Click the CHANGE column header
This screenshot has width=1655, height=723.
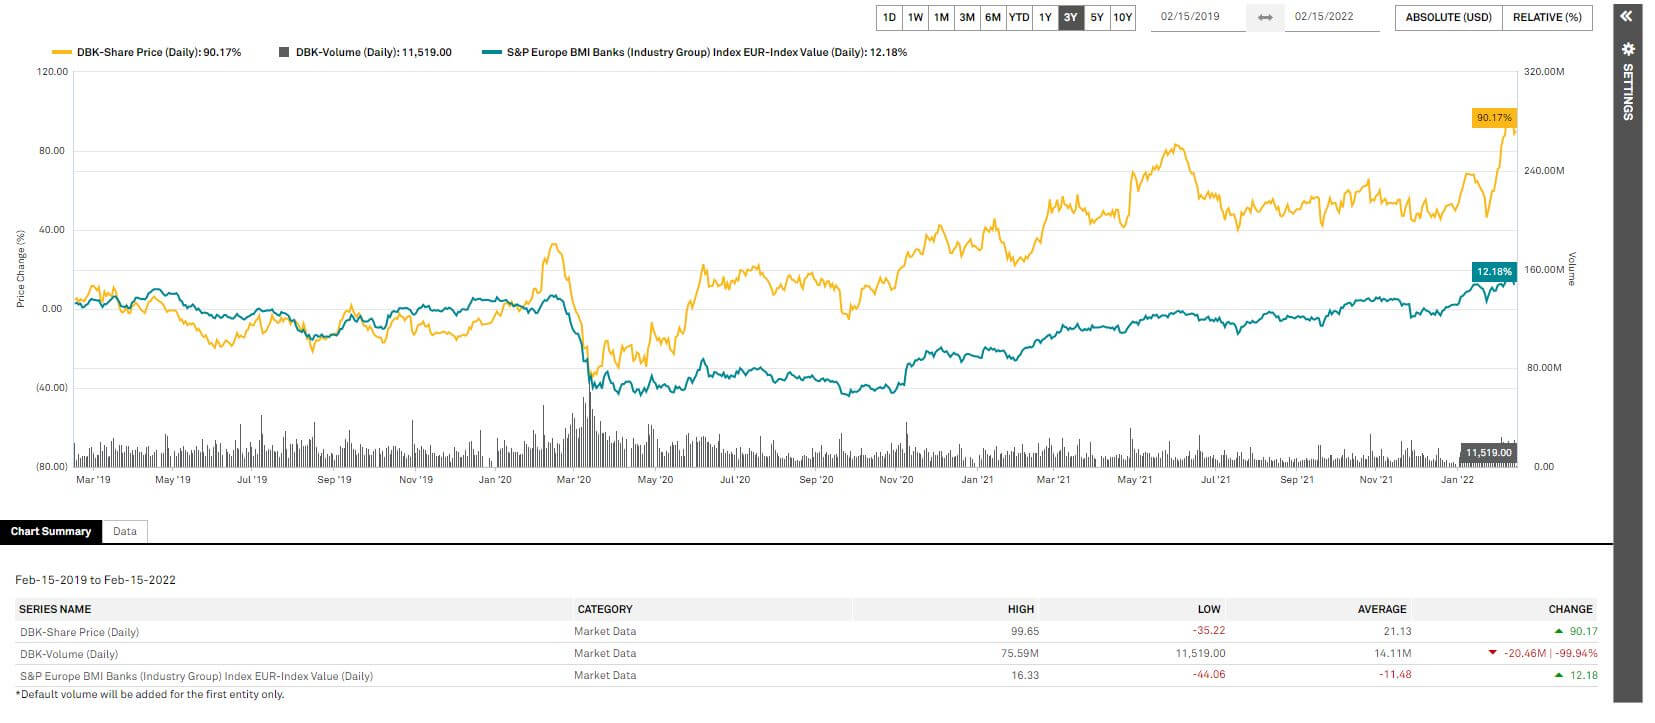point(1570,609)
